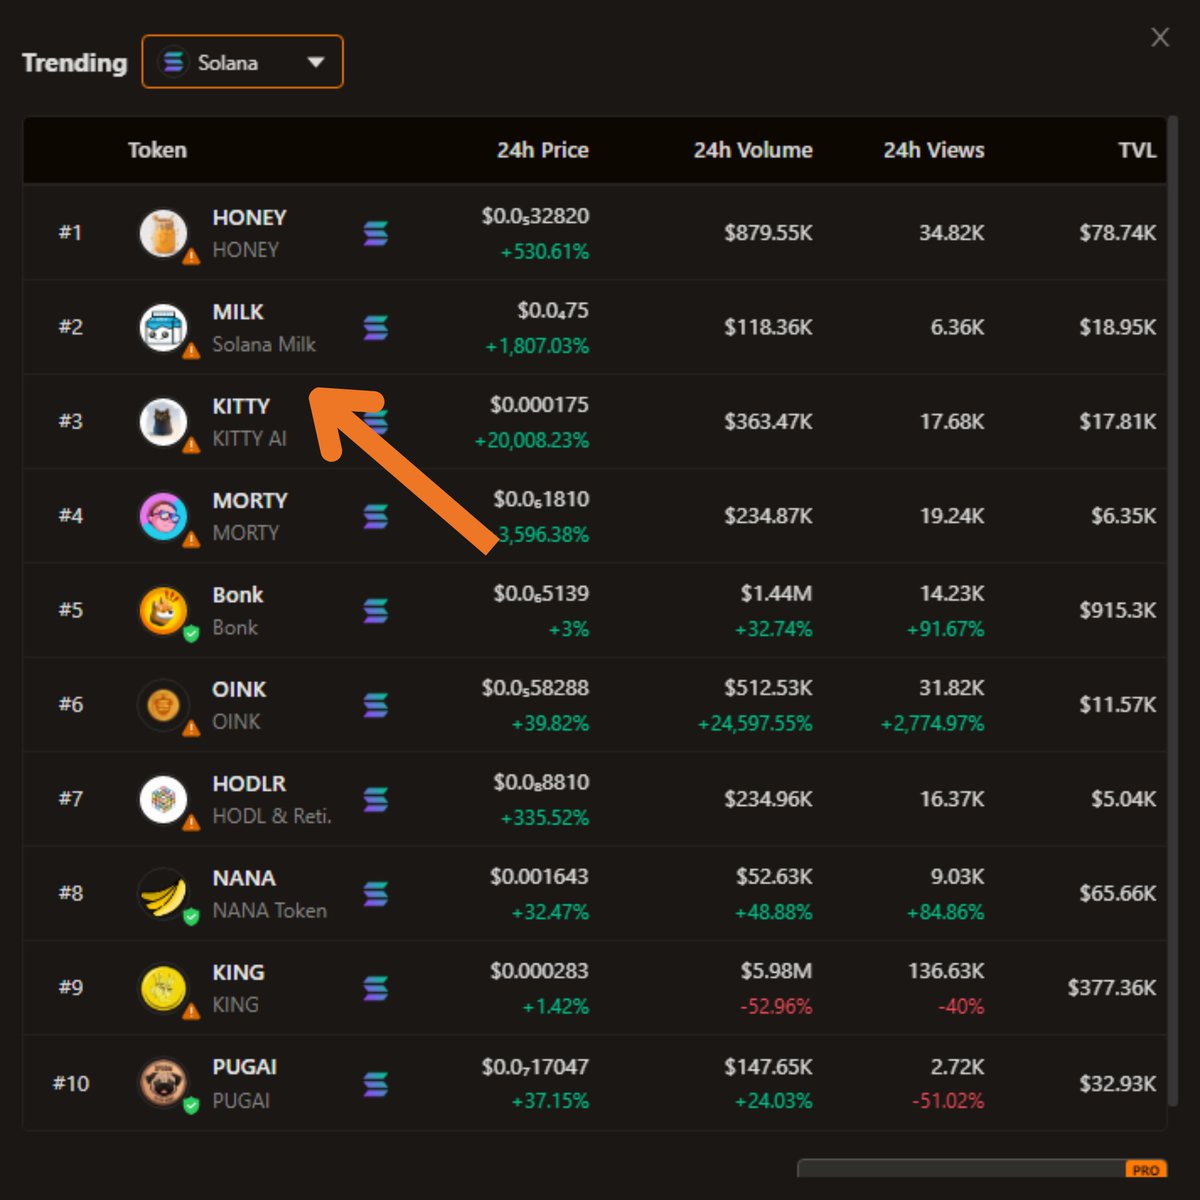The width and height of the screenshot is (1200, 1200).
Task: Open the OINK token name
Action: pyautogui.click(x=239, y=689)
